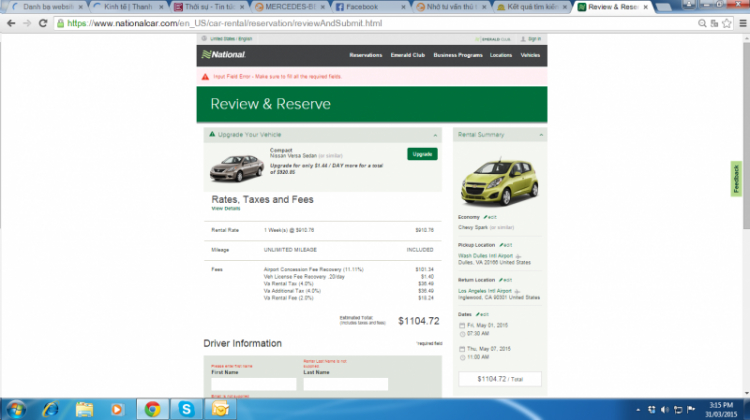Open the zoom magnifier icon in address bar
The image size is (750, 420).
(702, 23)
